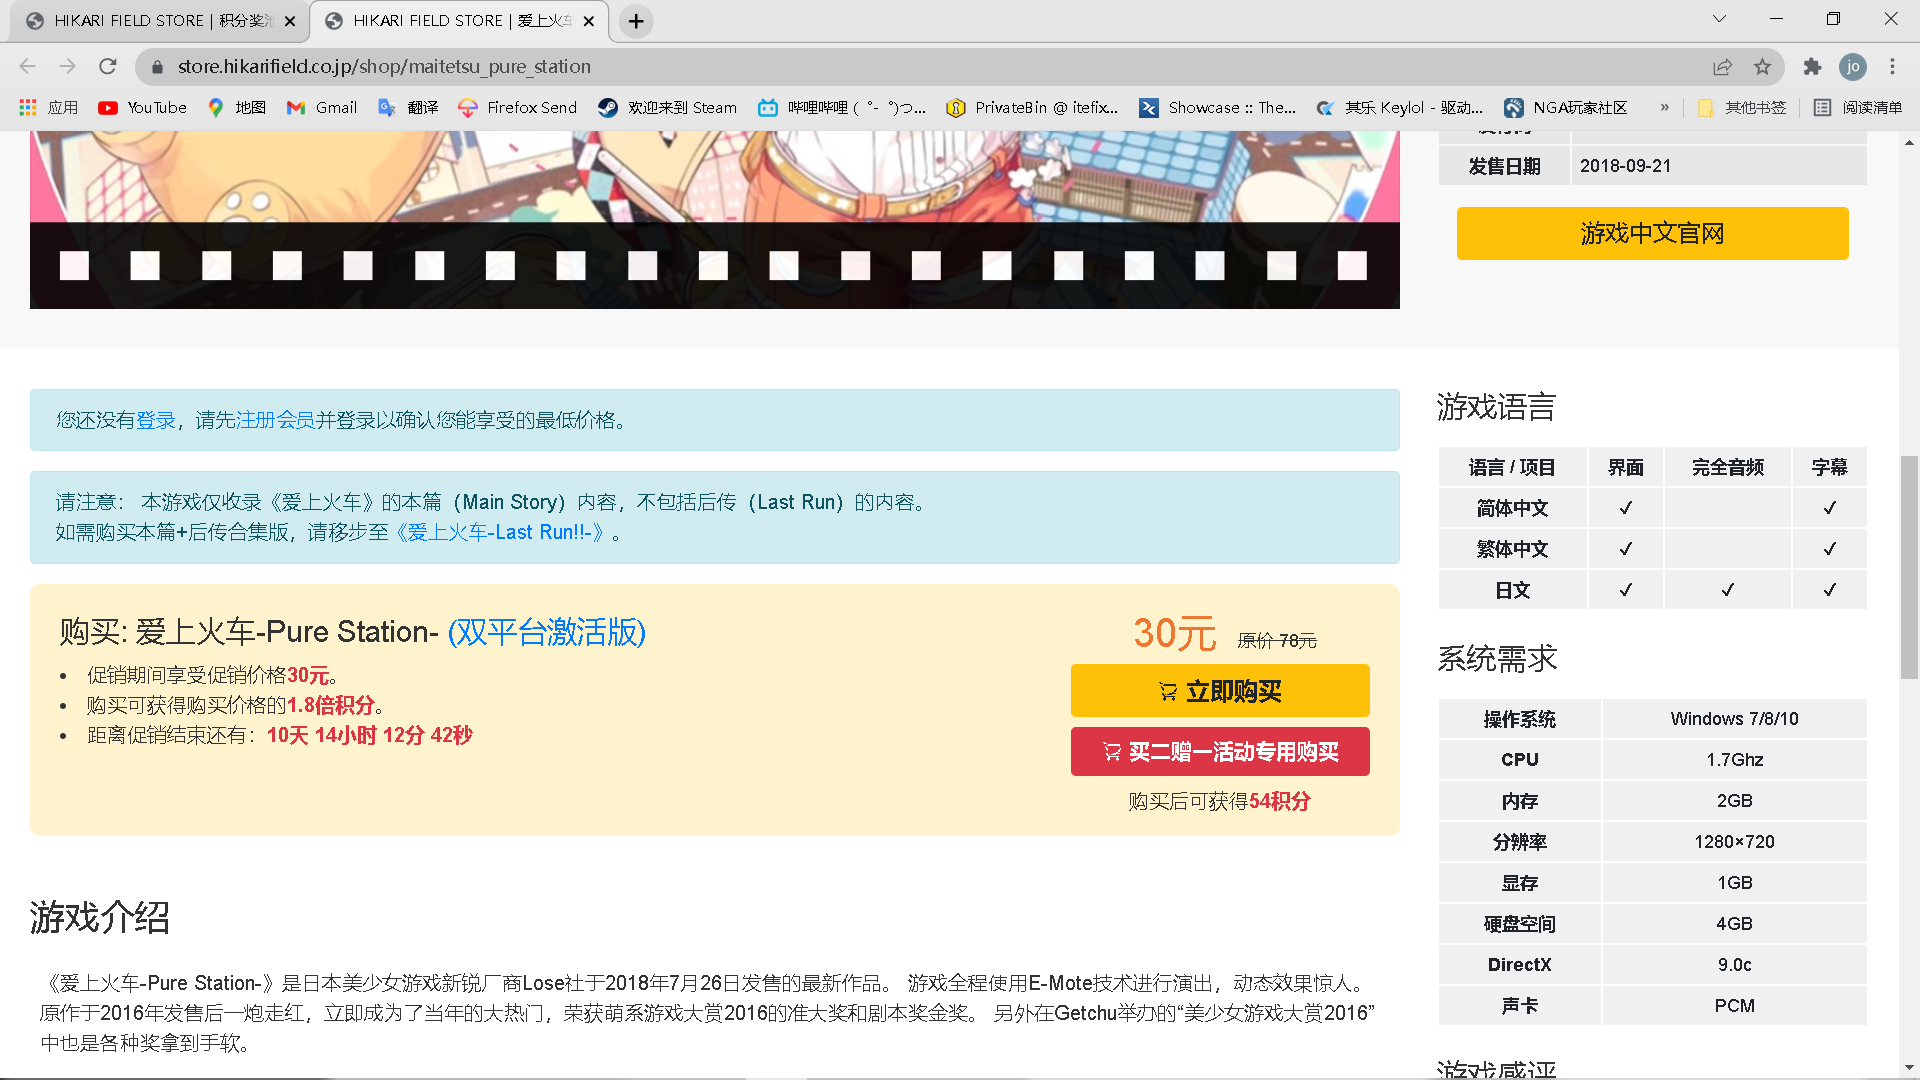Open the 欢迎来到 Steam bookmark
1920x1080 pixels.
(668, 108)
